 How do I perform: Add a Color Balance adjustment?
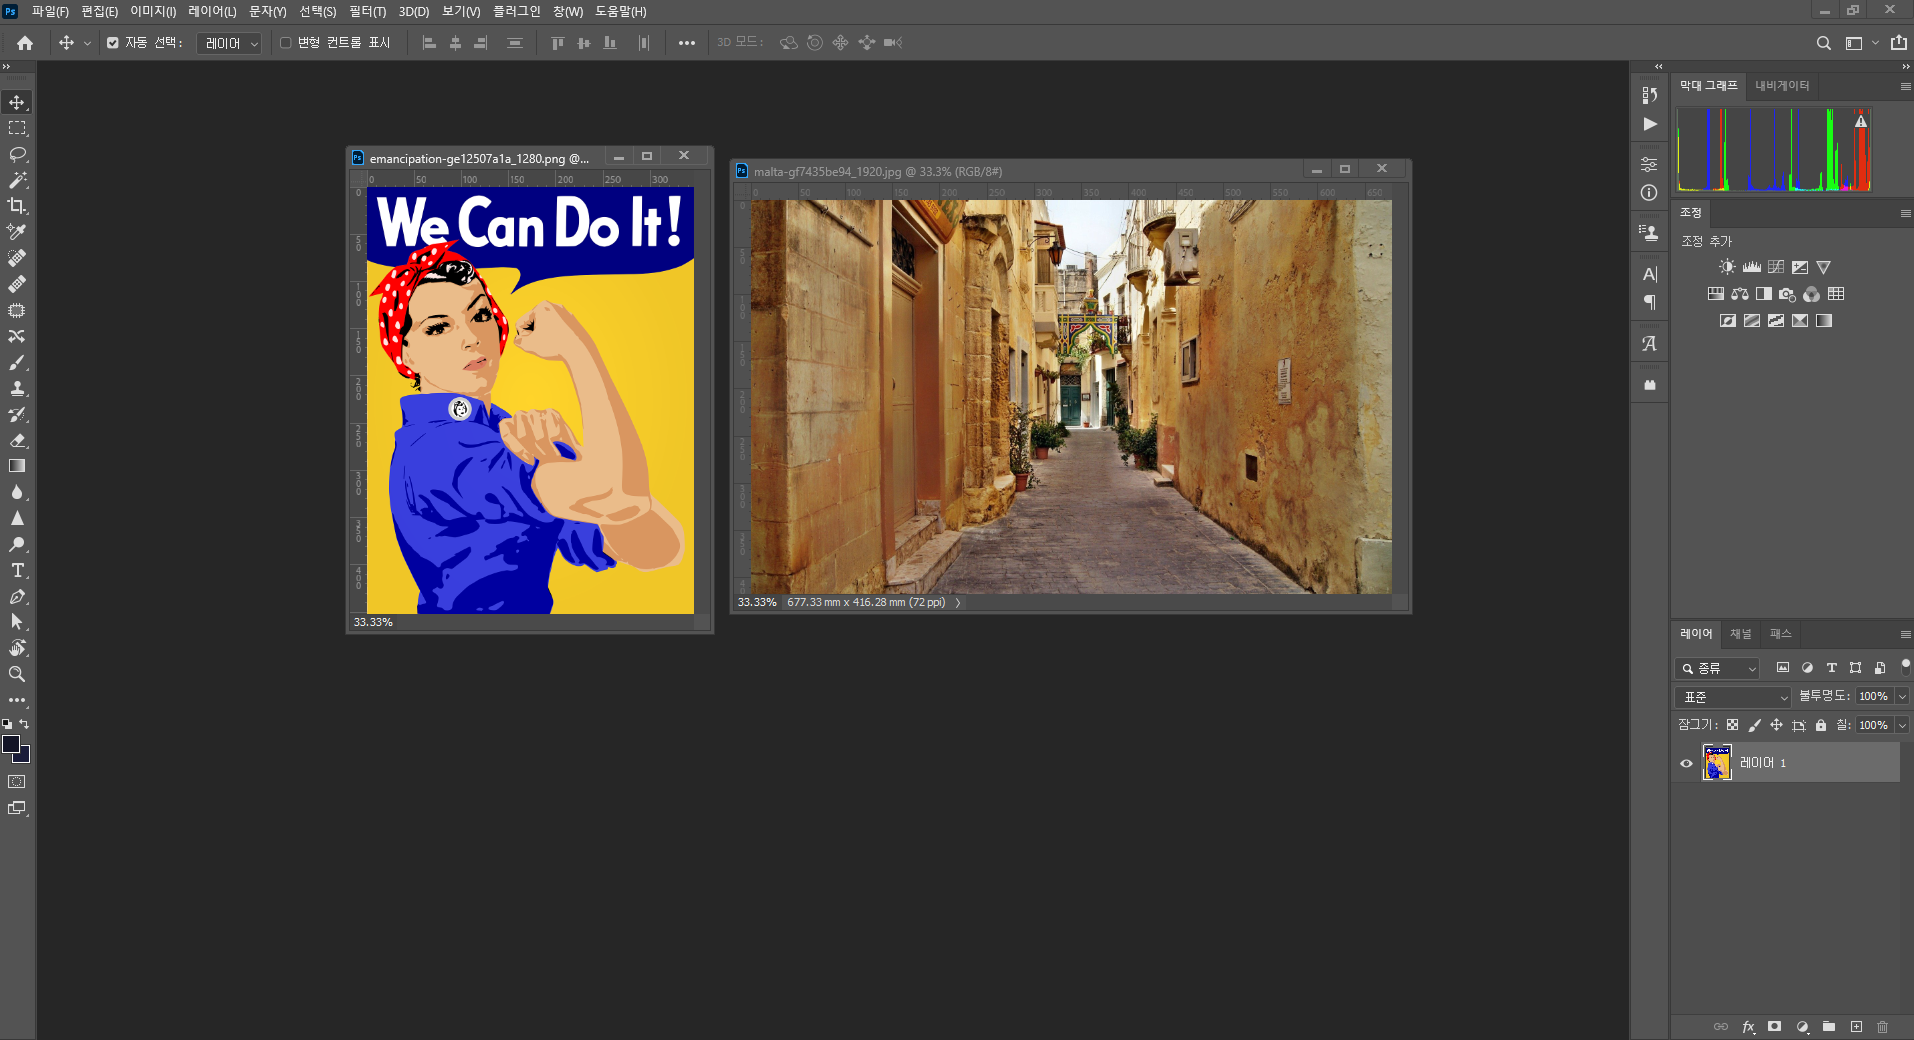[x=1740, y=294]
